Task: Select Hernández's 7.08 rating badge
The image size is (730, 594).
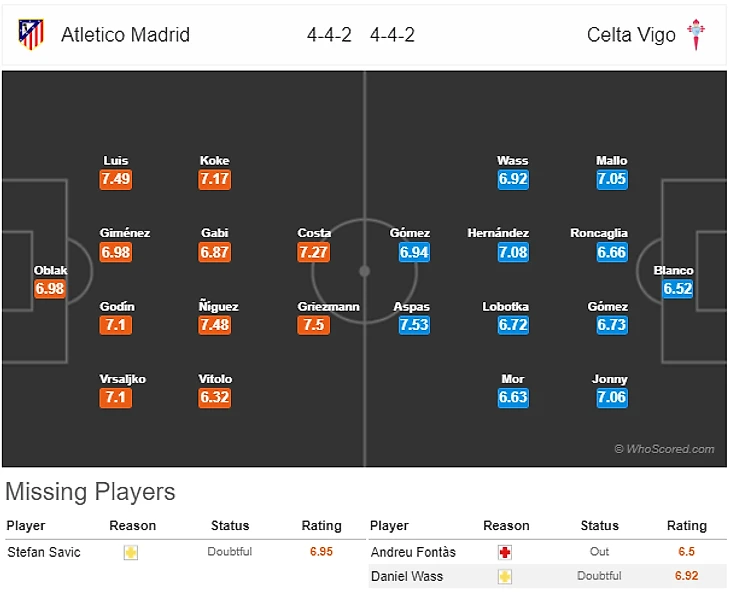Action: click(513, 252)
